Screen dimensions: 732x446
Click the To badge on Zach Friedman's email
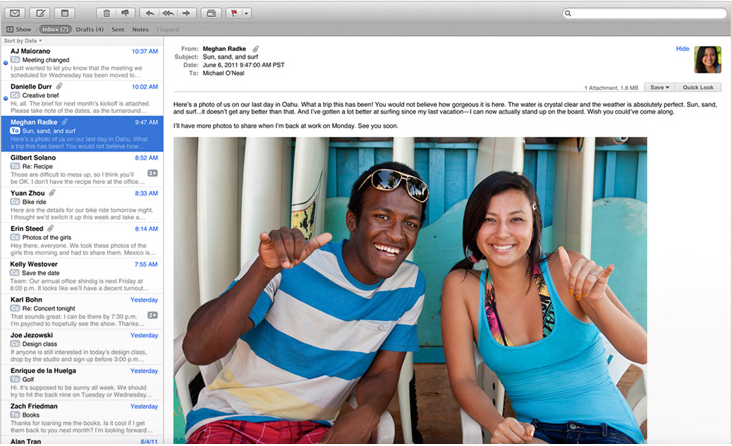click(15, 415)
